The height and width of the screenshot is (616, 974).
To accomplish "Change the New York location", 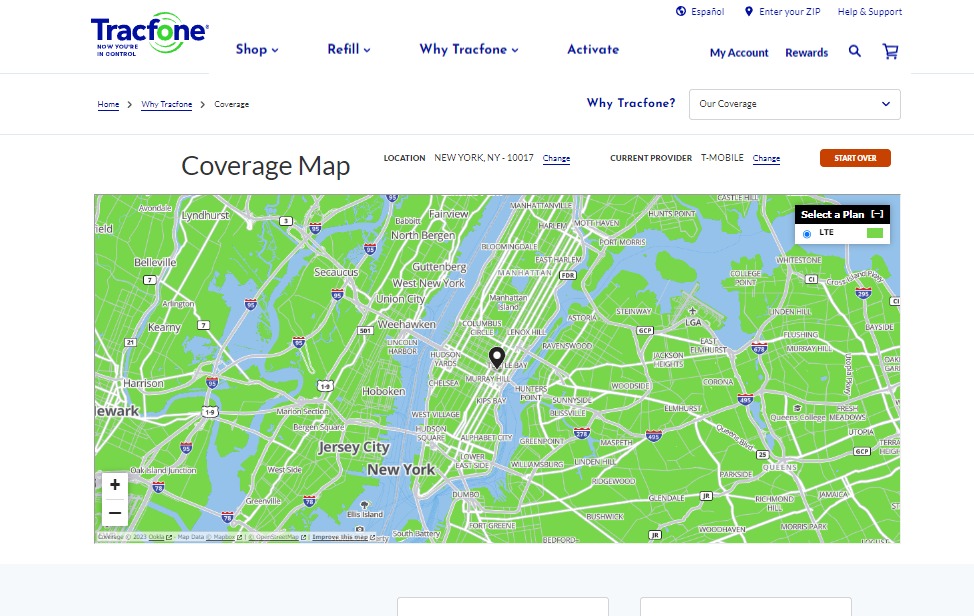I will (556, 158).
